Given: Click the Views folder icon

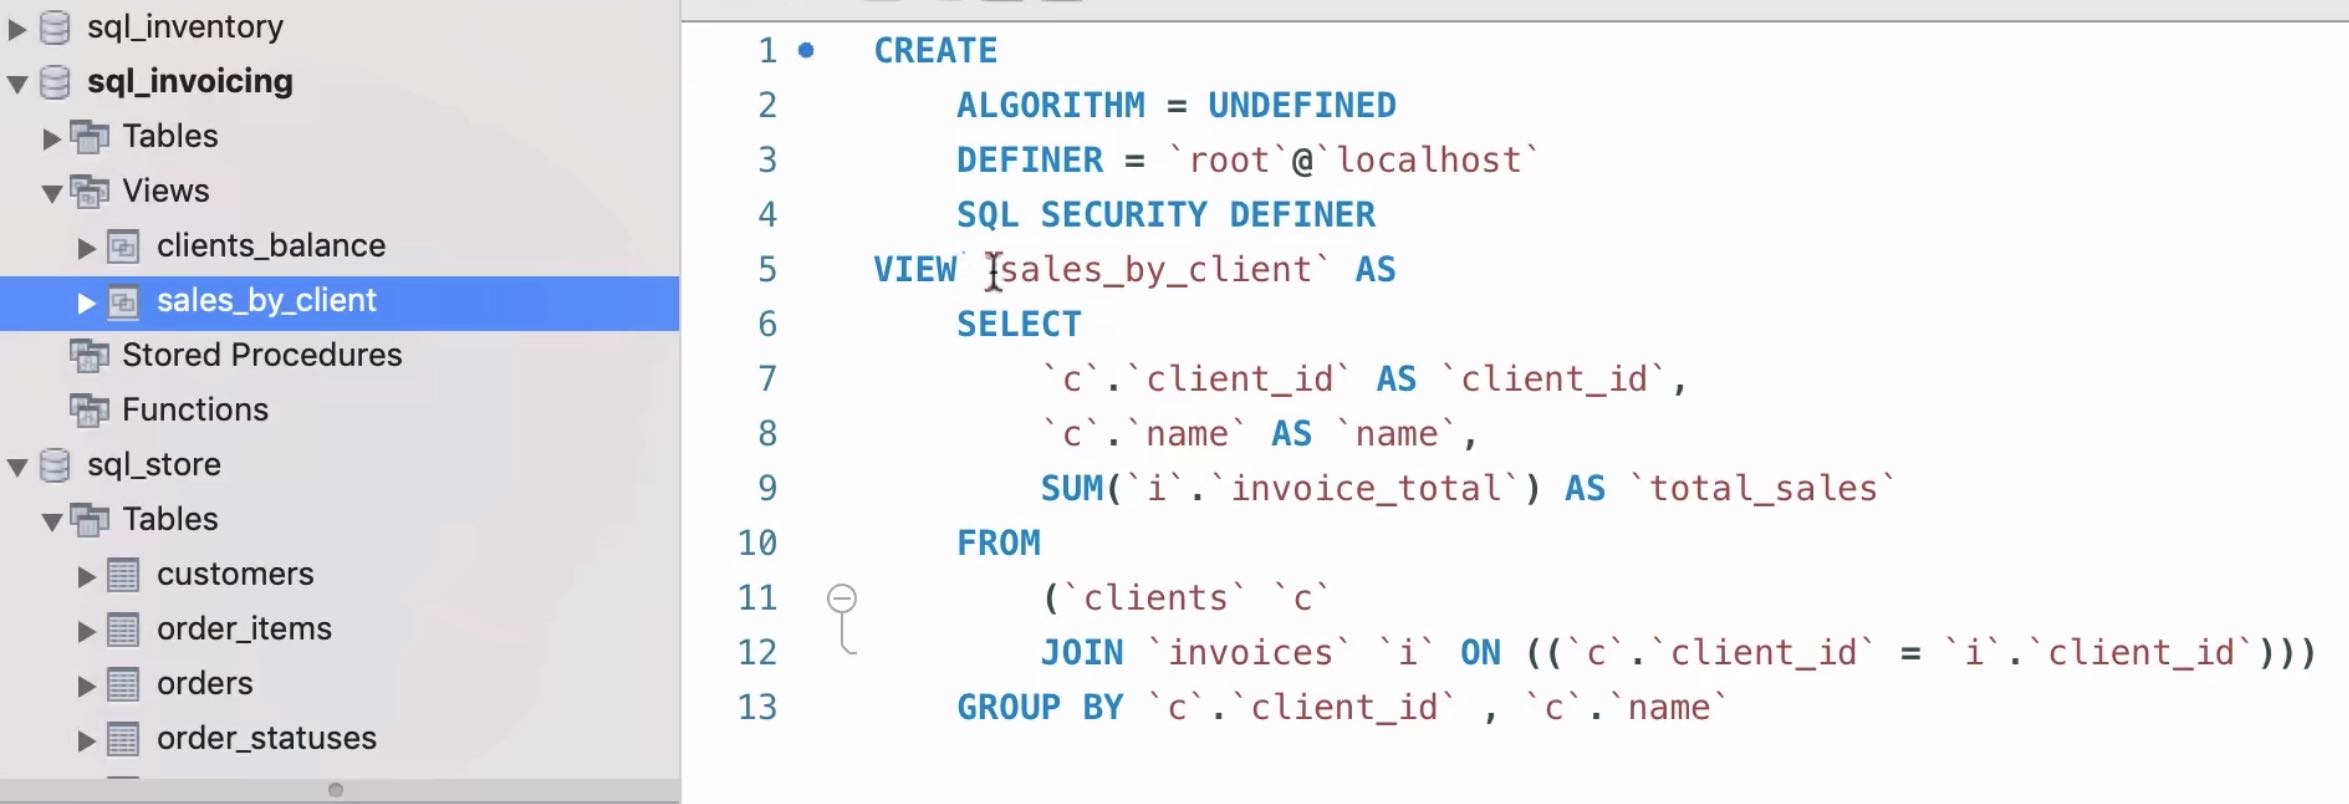Looking at the screenshot, I should pyautogui.click(x=89, y=192).
